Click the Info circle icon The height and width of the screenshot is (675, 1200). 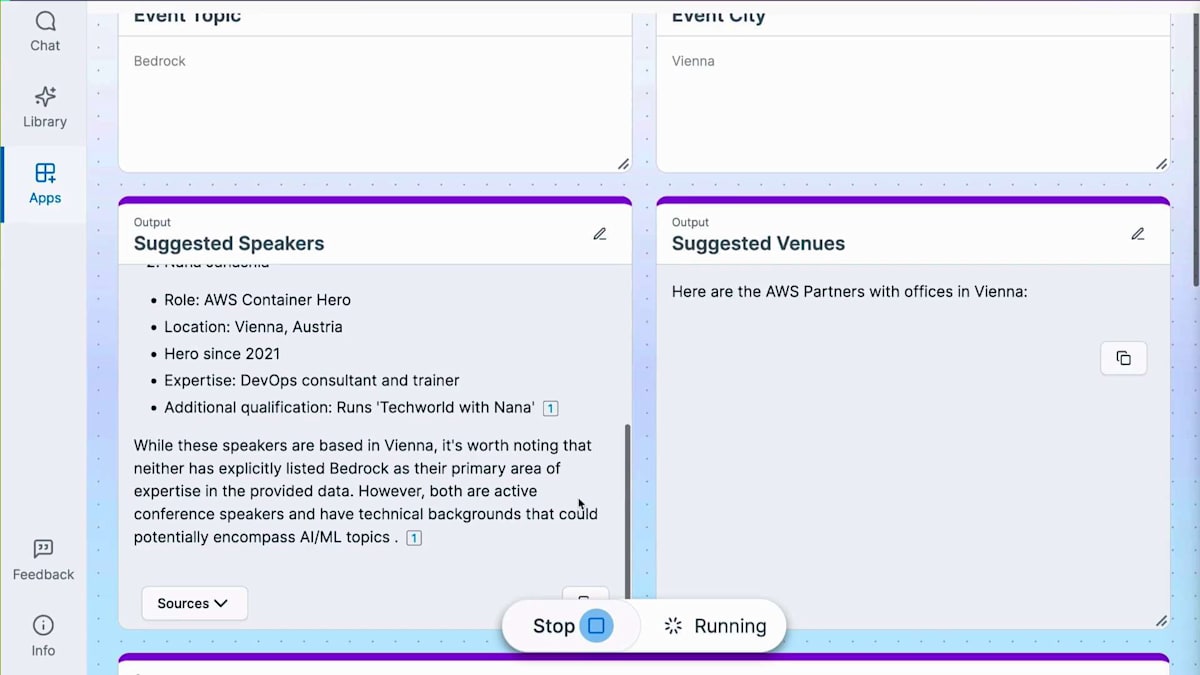coord(43,636)
